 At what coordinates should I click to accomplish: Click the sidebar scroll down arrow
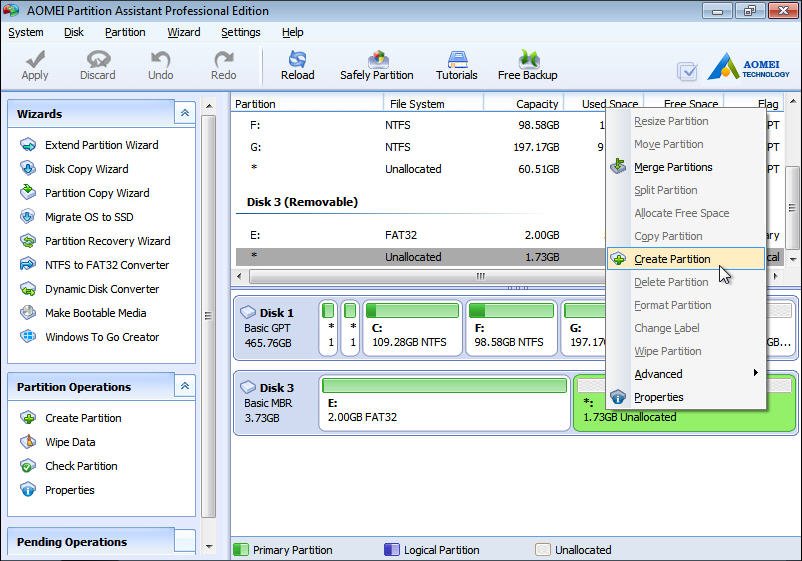point(209,547)
